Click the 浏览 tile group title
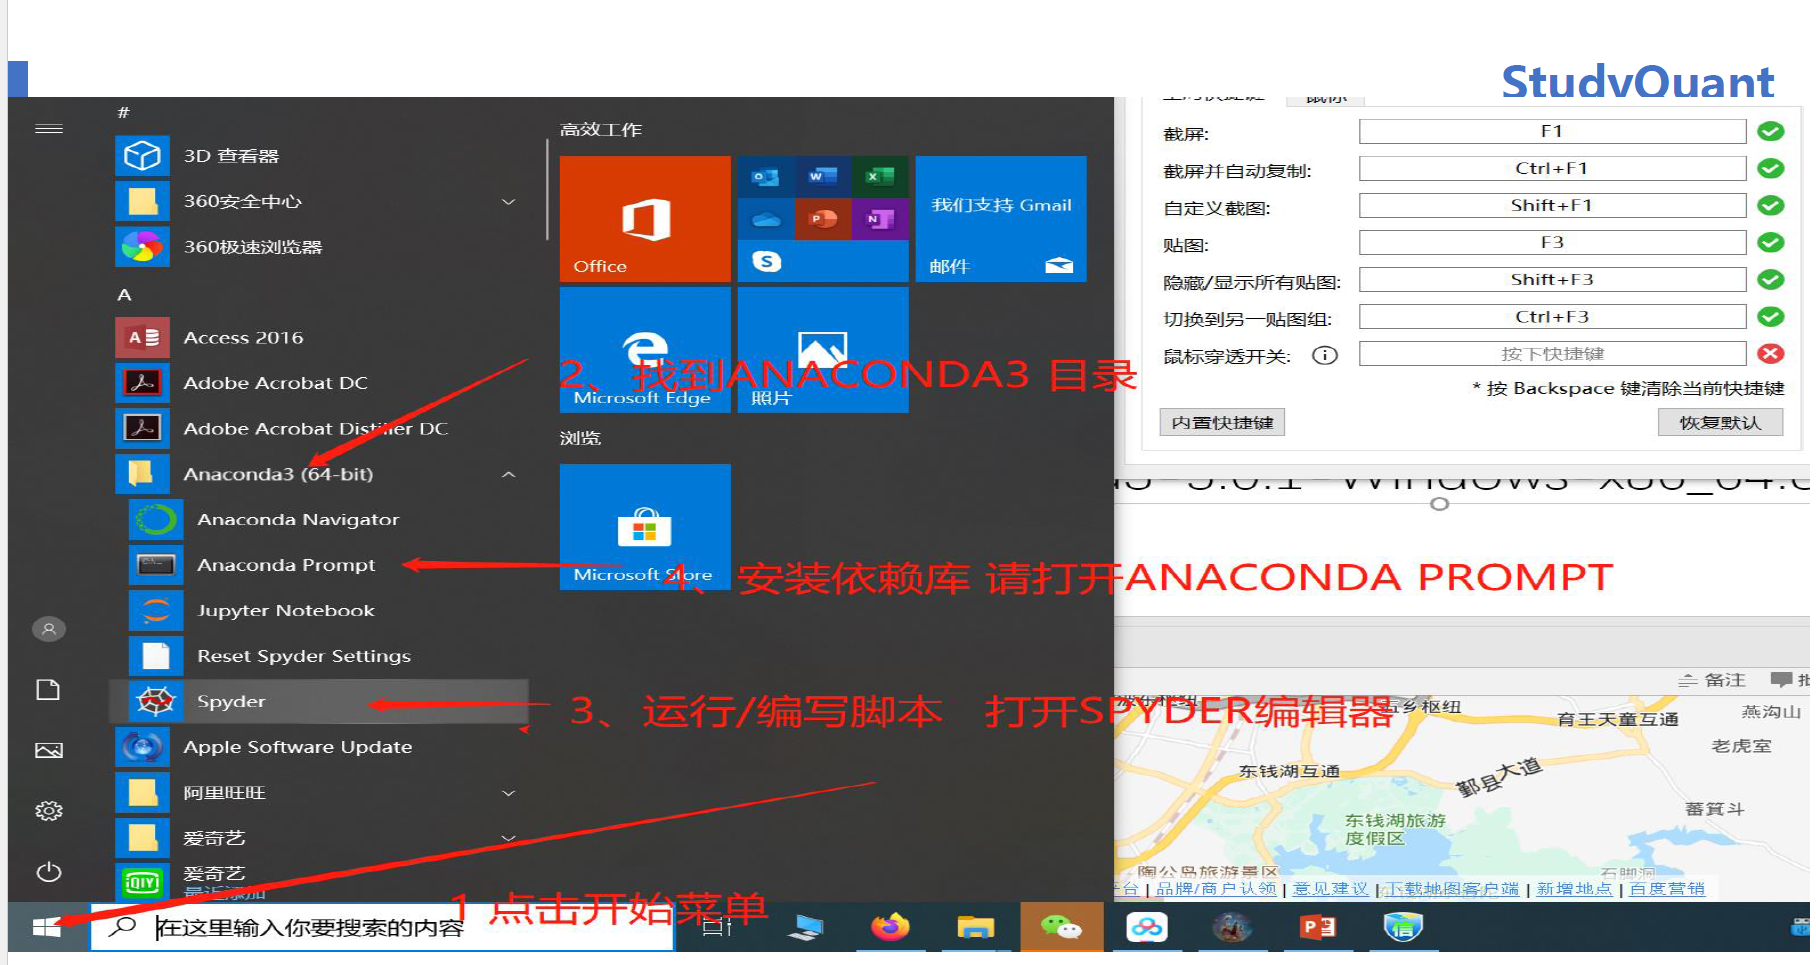The height and width of the screenshot is (965, 1816). click(580, 438)
